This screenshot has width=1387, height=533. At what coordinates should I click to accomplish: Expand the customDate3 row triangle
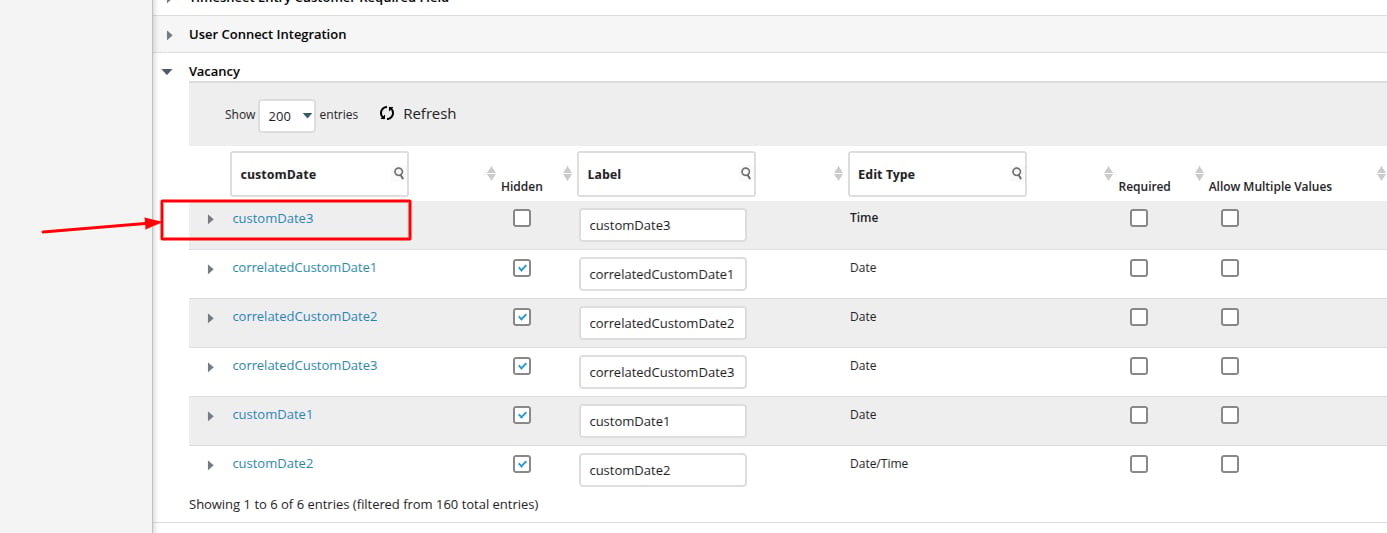click(210, 219)
